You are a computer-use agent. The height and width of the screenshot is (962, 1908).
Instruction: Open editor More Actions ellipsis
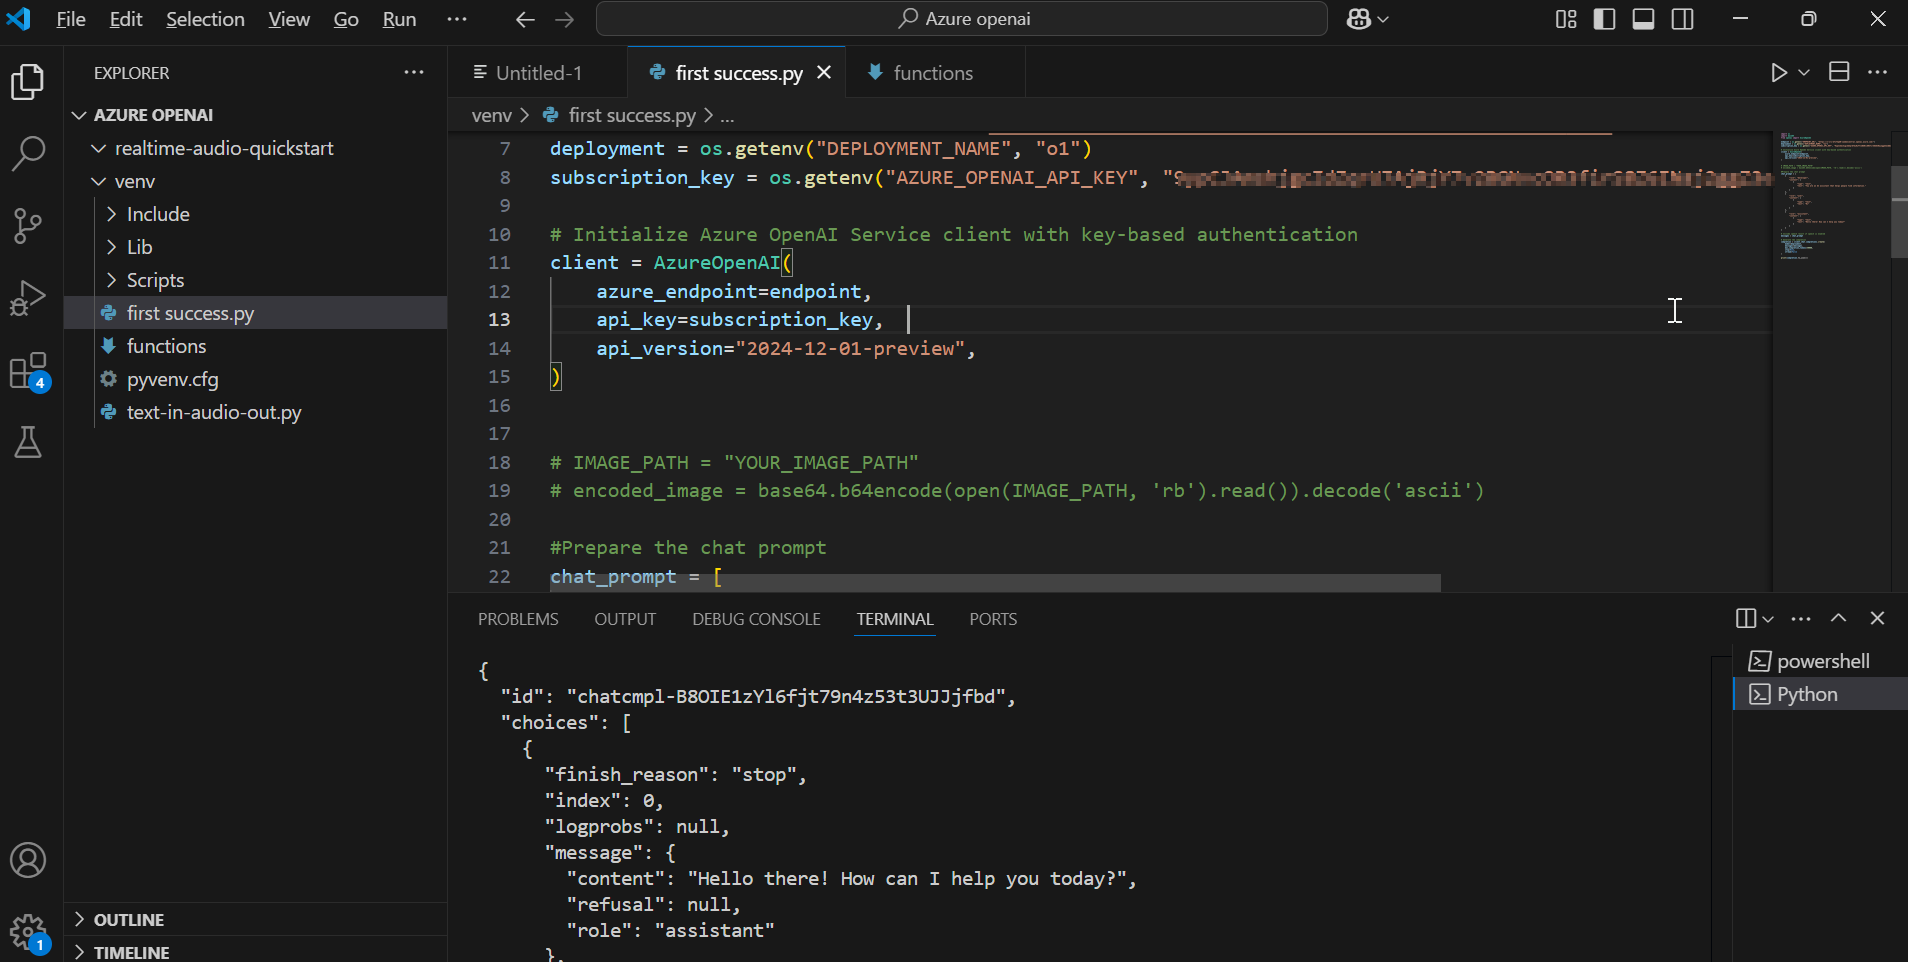tap(1877, 72)
